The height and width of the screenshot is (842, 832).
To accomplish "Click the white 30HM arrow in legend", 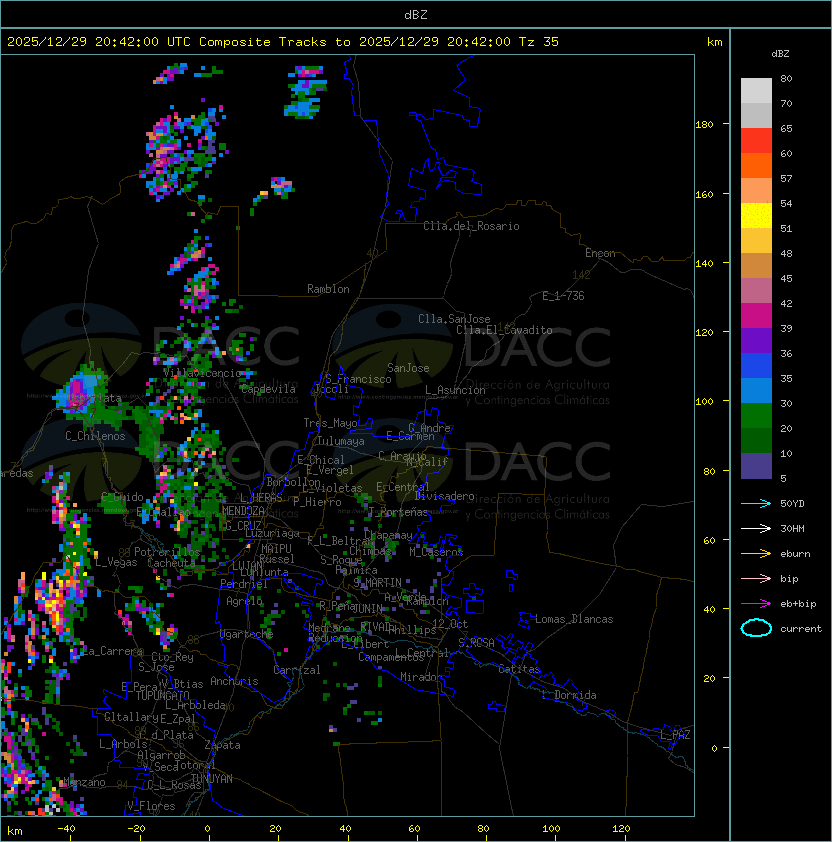I will [x=756, y=528].
